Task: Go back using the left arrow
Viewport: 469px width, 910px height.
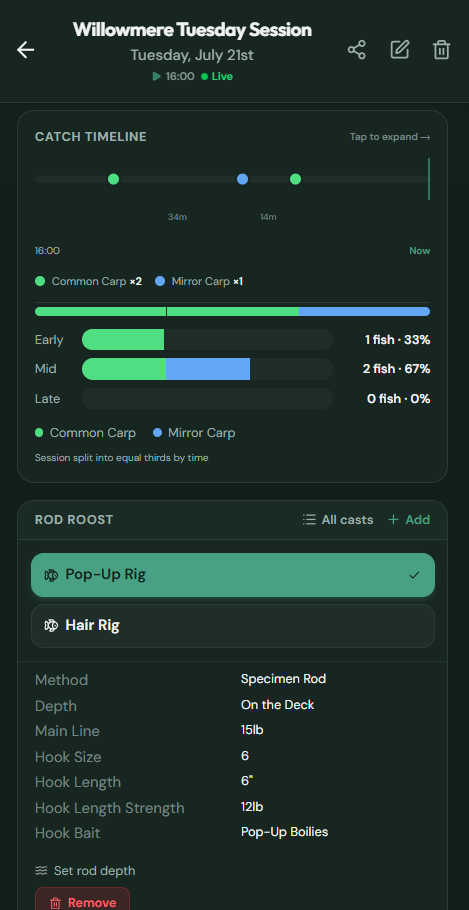Action: point(26,50)
